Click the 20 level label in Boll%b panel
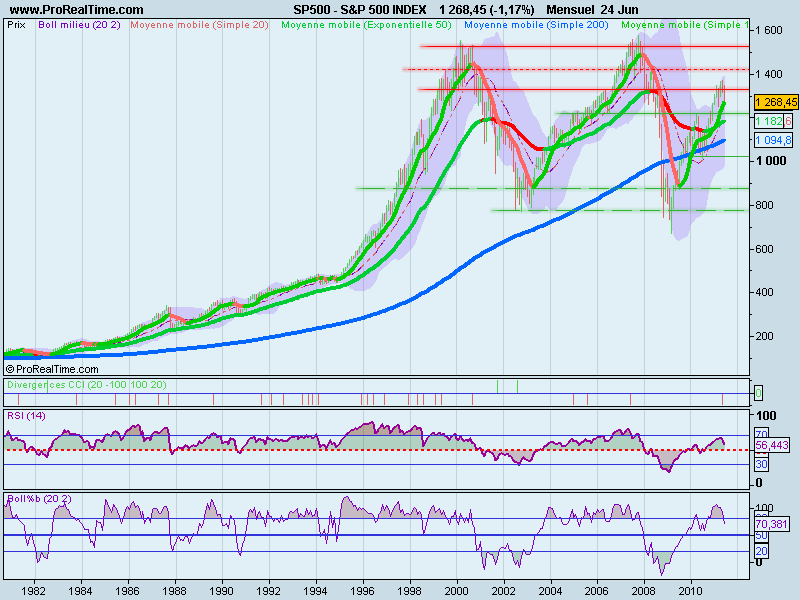 761,552
